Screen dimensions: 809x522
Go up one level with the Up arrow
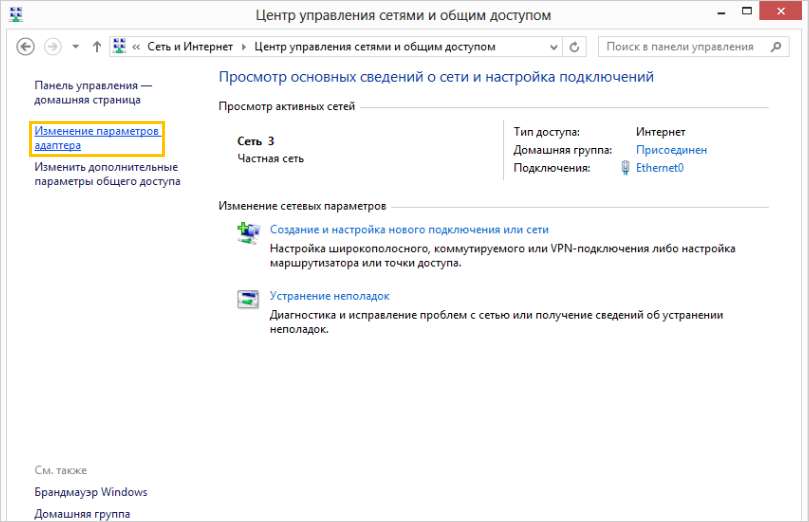tap(96, 47)
